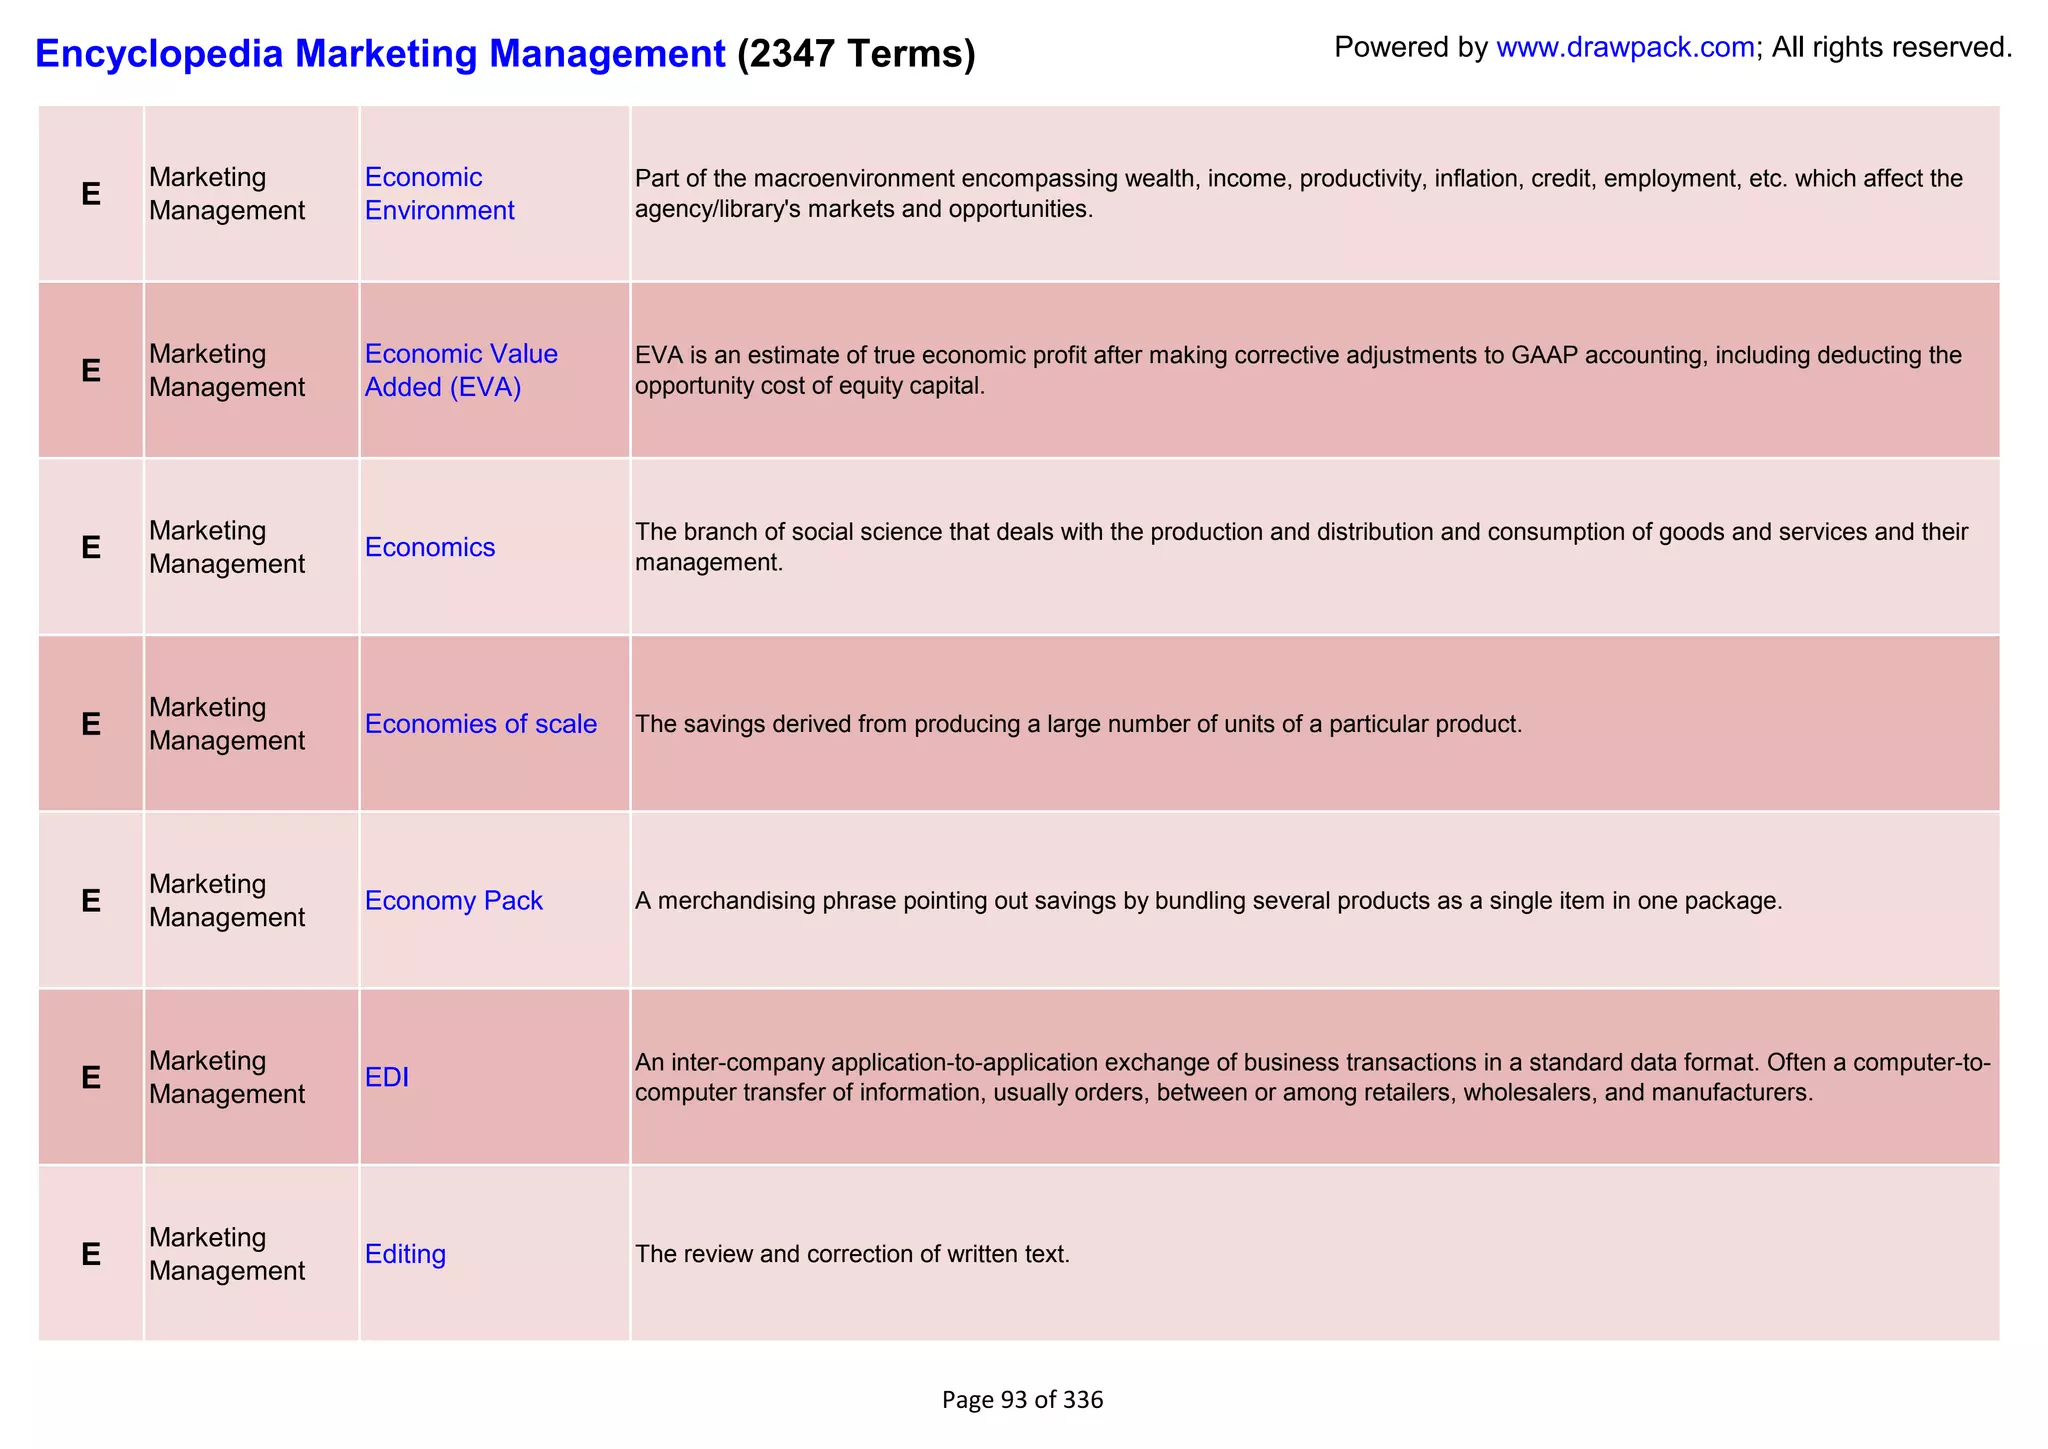Click the EVA definition about GAAP accounting
The image size is (2048, 1449).
(x=1298, y=370)
